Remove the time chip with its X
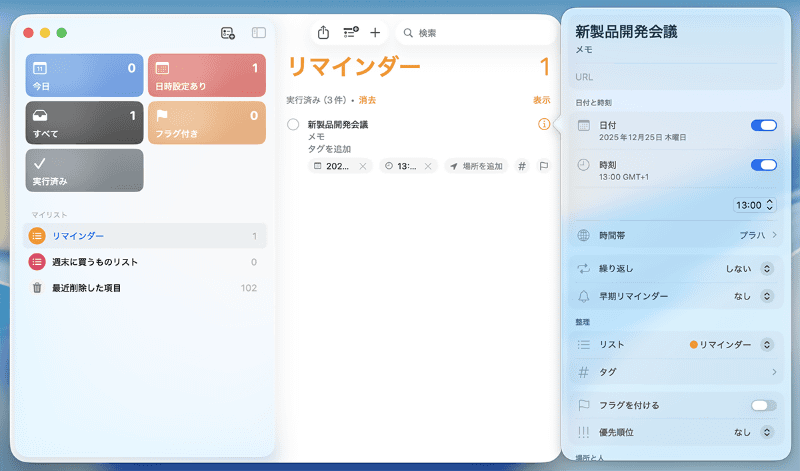This screenshot has width=800, height=471. pos(428,166)
